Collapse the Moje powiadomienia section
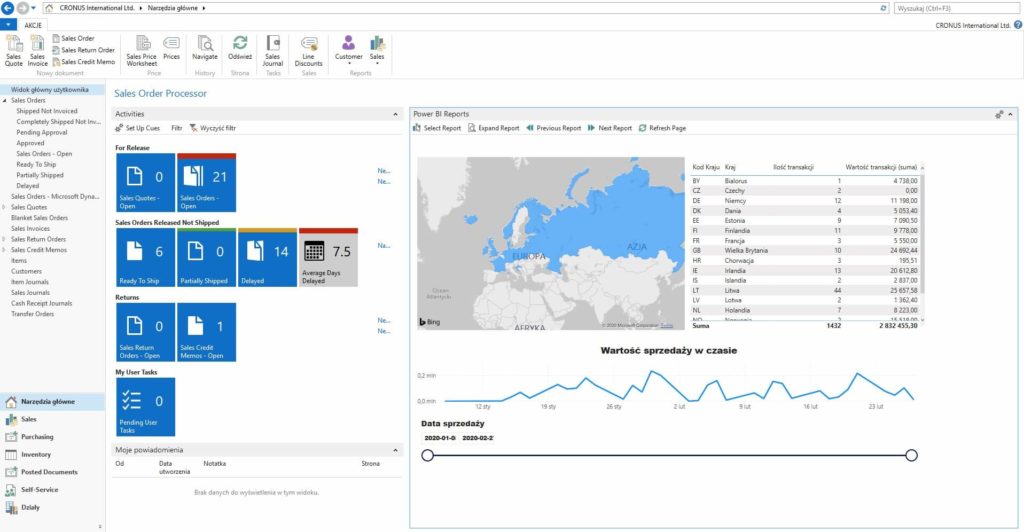This screenshot has height=532, width=1024. pyautogui.click(x=395, y=450)
